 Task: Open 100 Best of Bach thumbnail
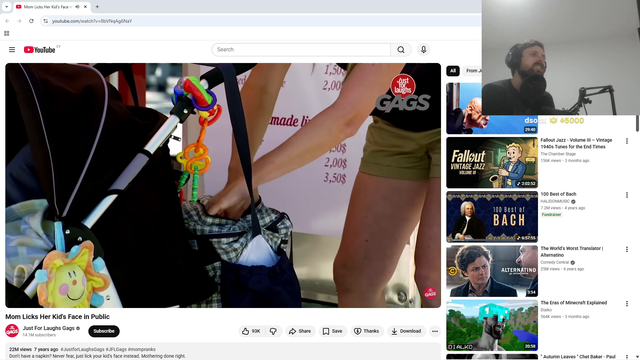[x=492, y=217]
